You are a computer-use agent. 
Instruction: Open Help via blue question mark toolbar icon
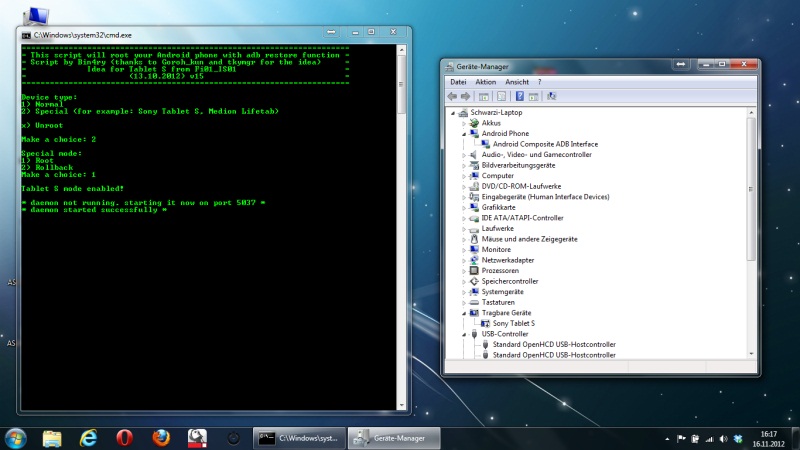(519, 96)
